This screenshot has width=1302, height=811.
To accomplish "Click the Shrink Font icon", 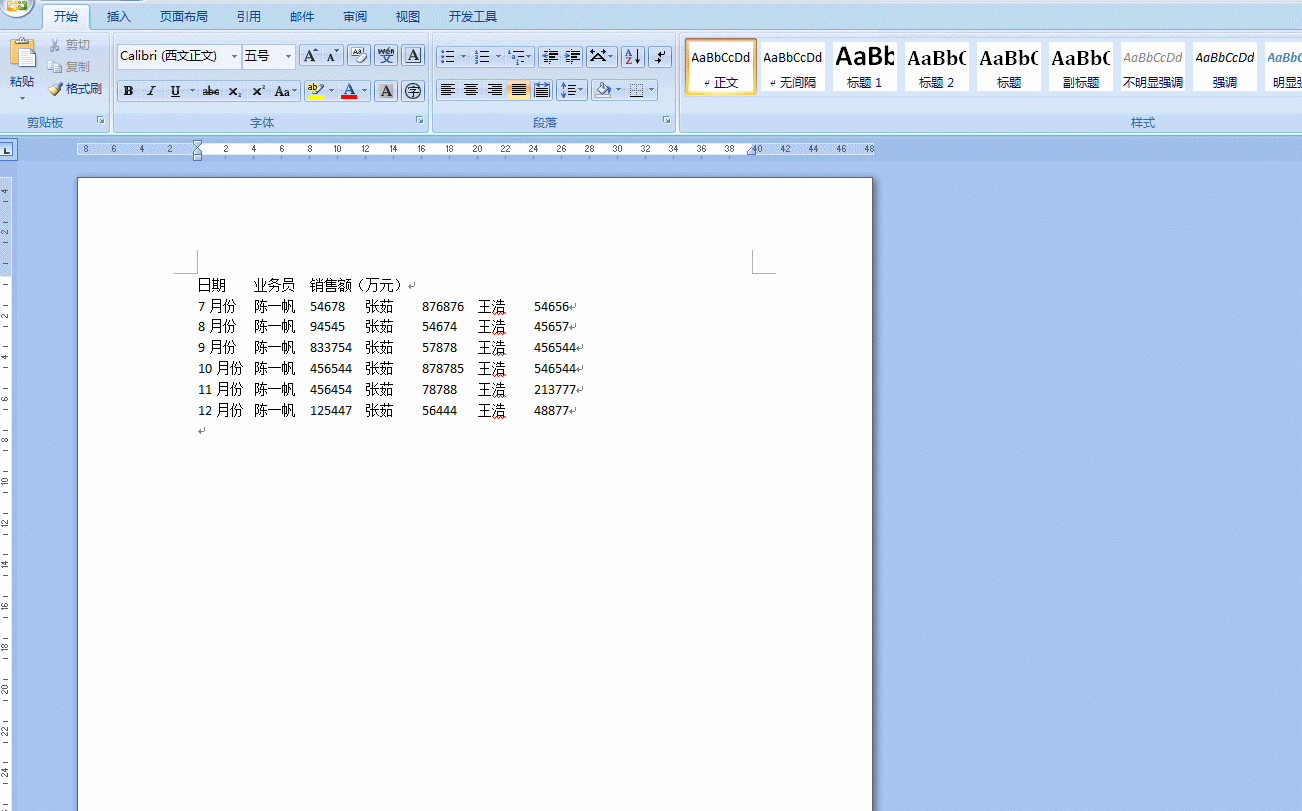I will [x=332, y=56].
